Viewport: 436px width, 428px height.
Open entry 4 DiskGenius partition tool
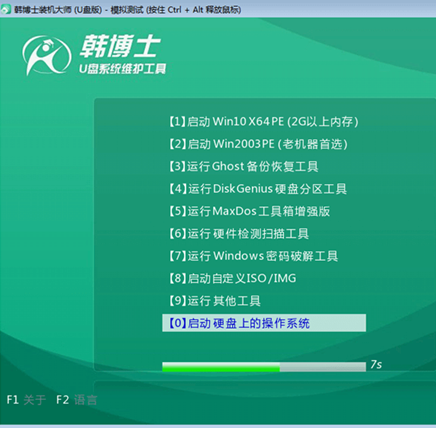[x=257, y=189]
